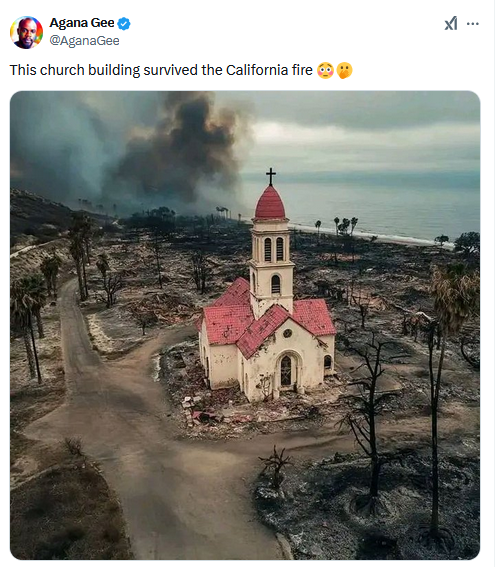The height and width of the screenshot is (567, 497).
Task: Click the blue verified badge
Action: pyautogui.click(x=124, y=24)
